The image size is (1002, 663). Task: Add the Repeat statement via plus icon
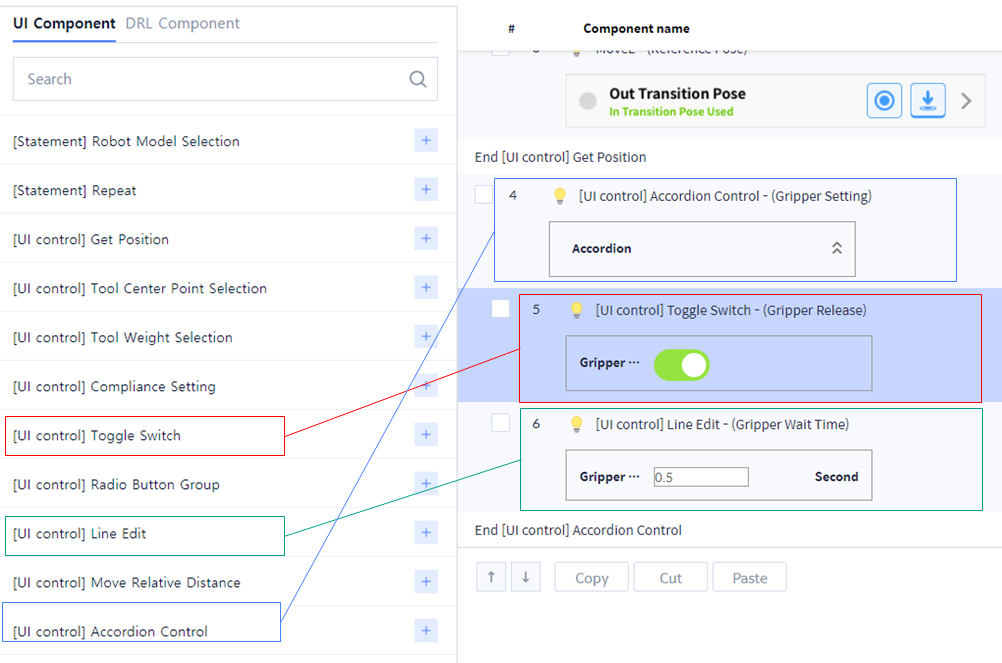[426, 190]
